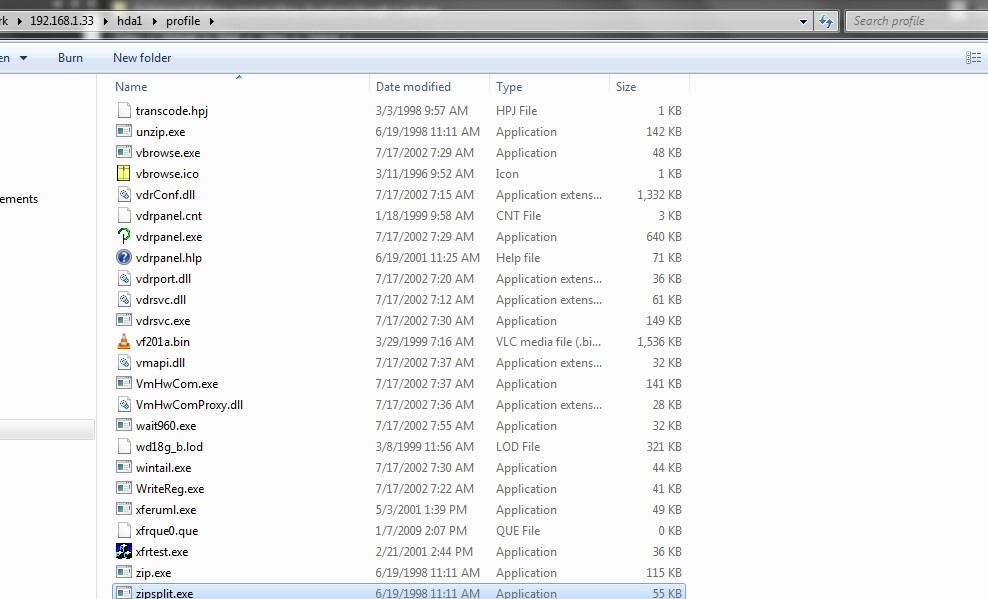Open the address bar history dropdown

[x=804, y=21]
